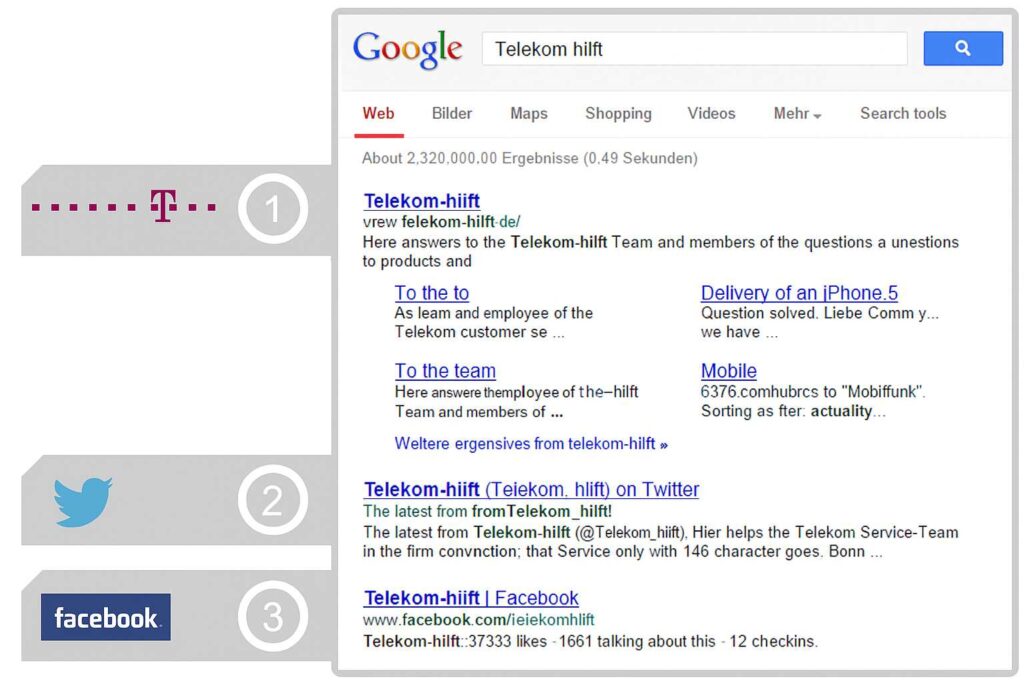Click the '6376.comhubrcs to Mobiffunk' snippet
The width and height of the screenshot is (1024, 683).
coord(813,402)
